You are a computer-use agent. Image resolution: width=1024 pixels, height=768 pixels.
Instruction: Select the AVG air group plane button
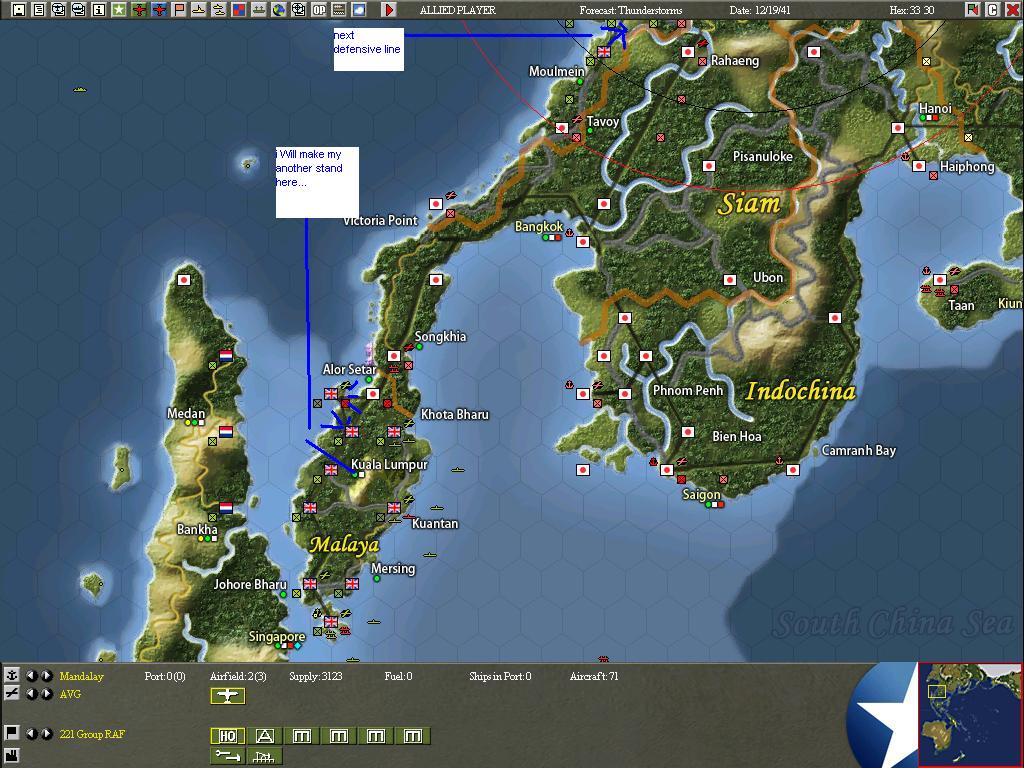point(228,696)
